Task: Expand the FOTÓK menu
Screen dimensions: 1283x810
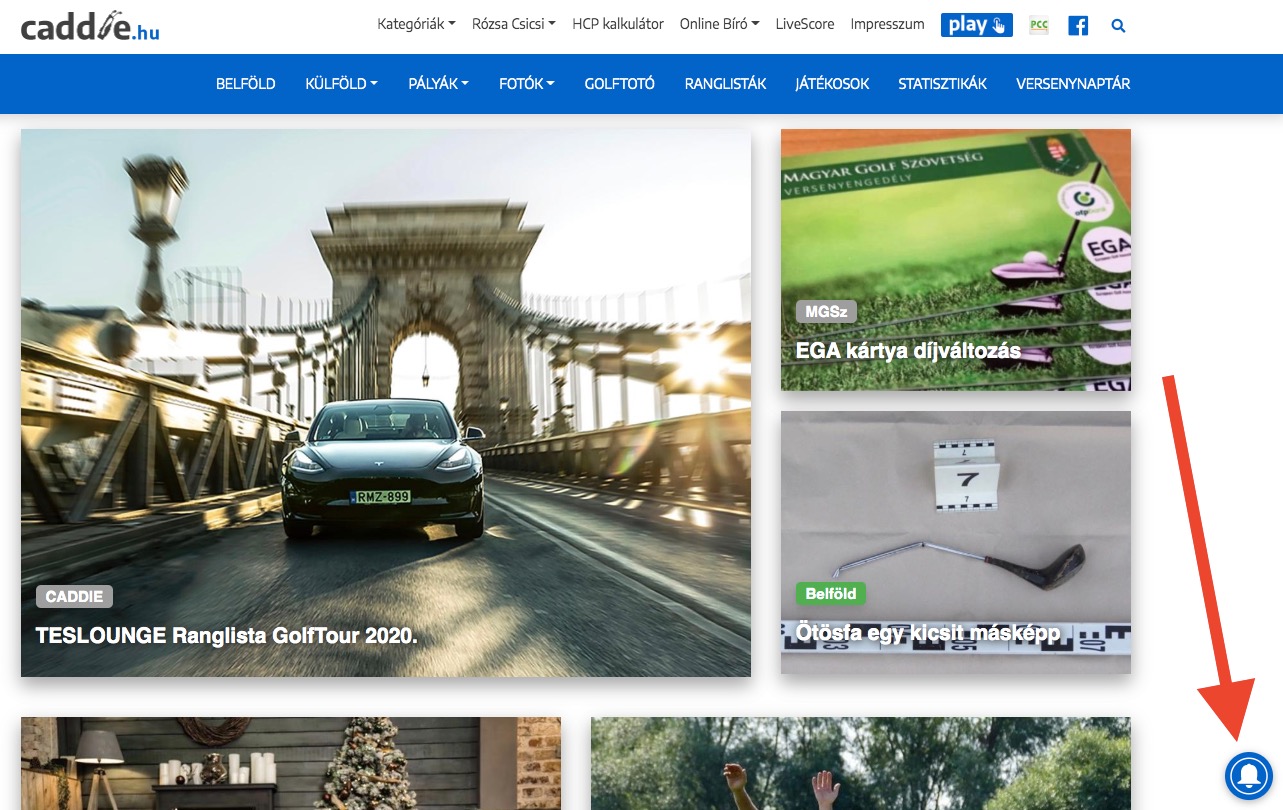Action: coord(527,84)
